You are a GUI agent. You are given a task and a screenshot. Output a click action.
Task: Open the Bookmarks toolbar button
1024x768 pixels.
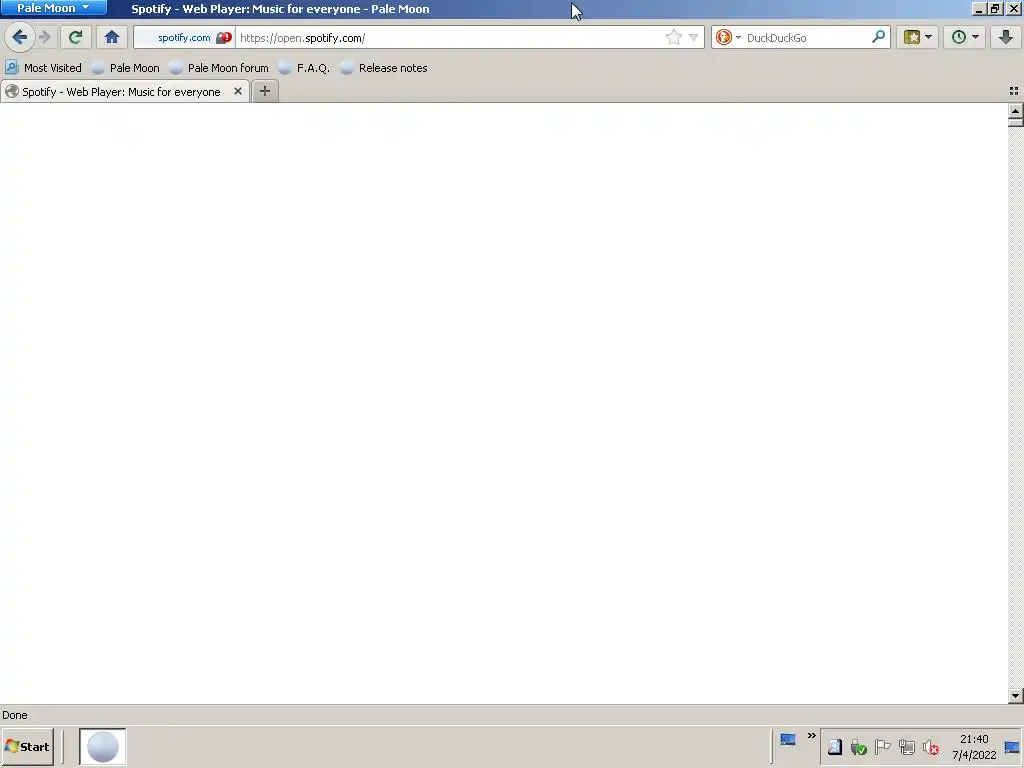coord(912,37)
